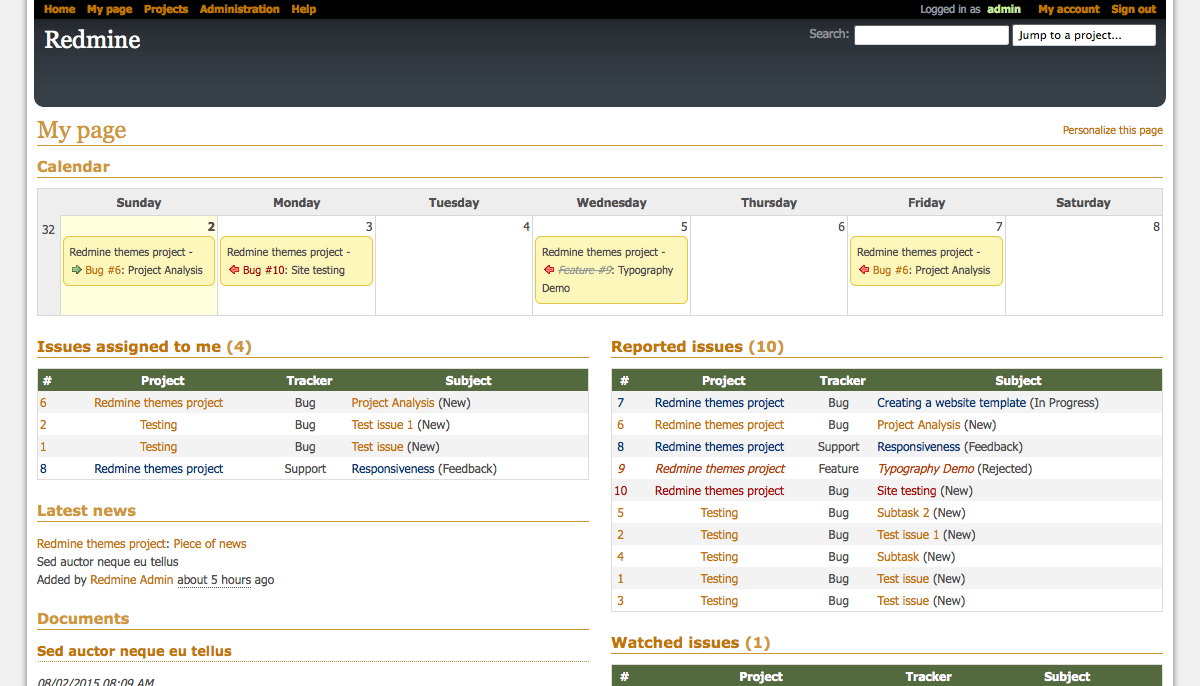Click Wednesday column header in calendar

611,203
